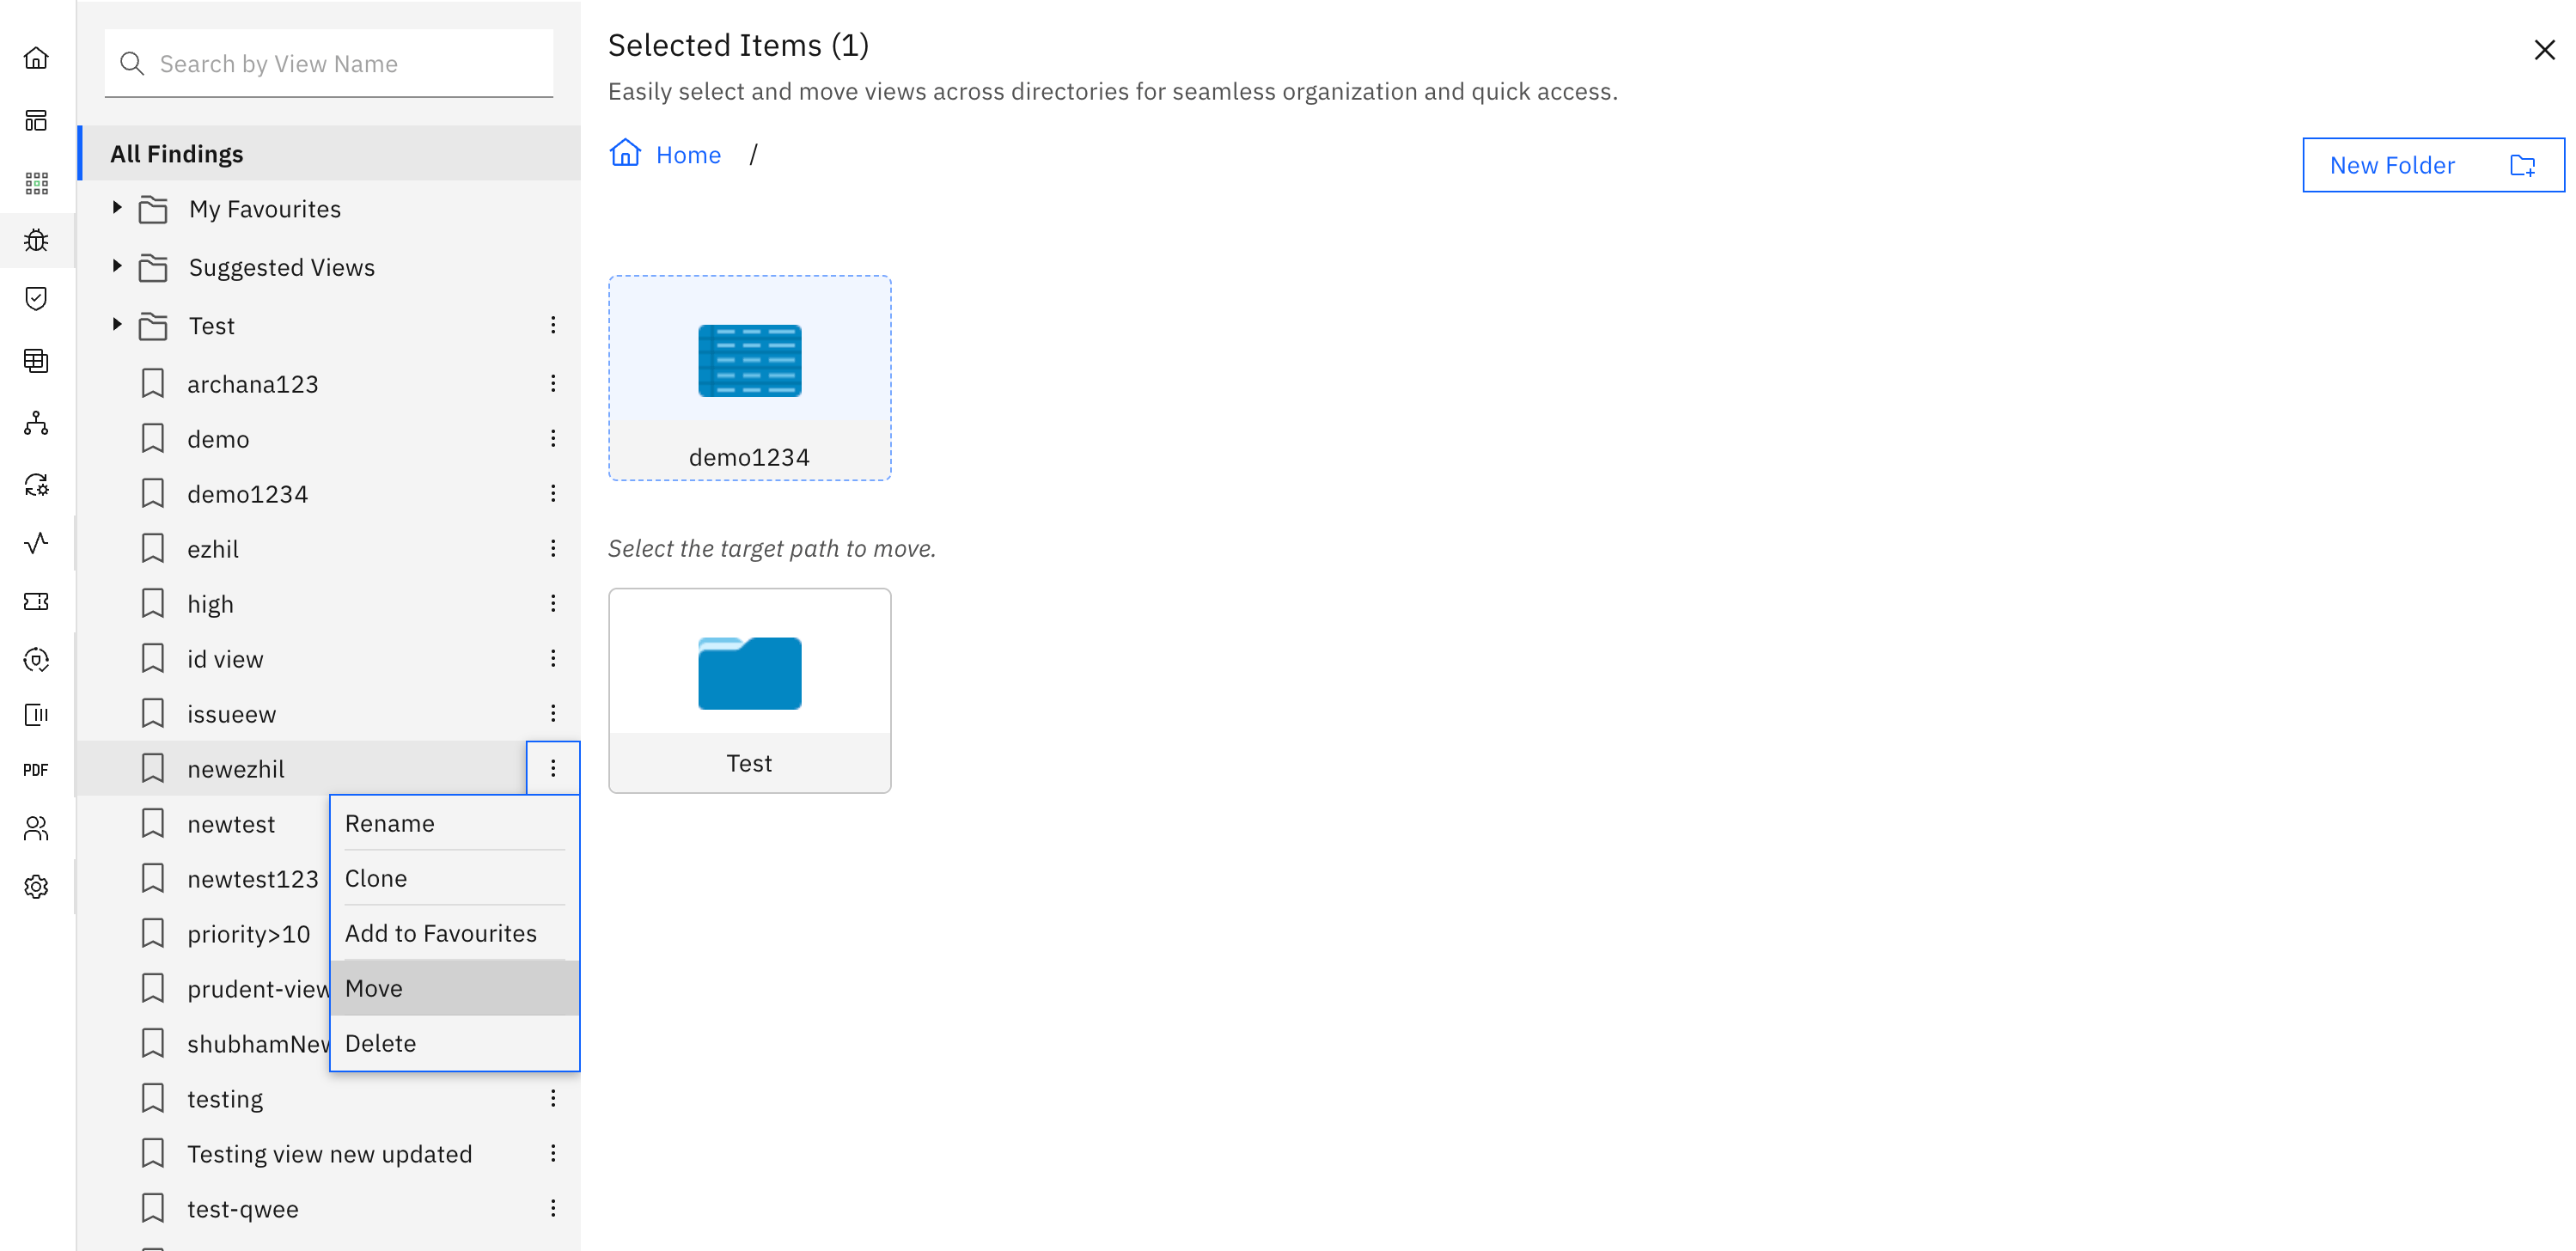Open the shield checkmark sidebar icon
The height and width of the screenshot is (1251, 2576).
36,298
